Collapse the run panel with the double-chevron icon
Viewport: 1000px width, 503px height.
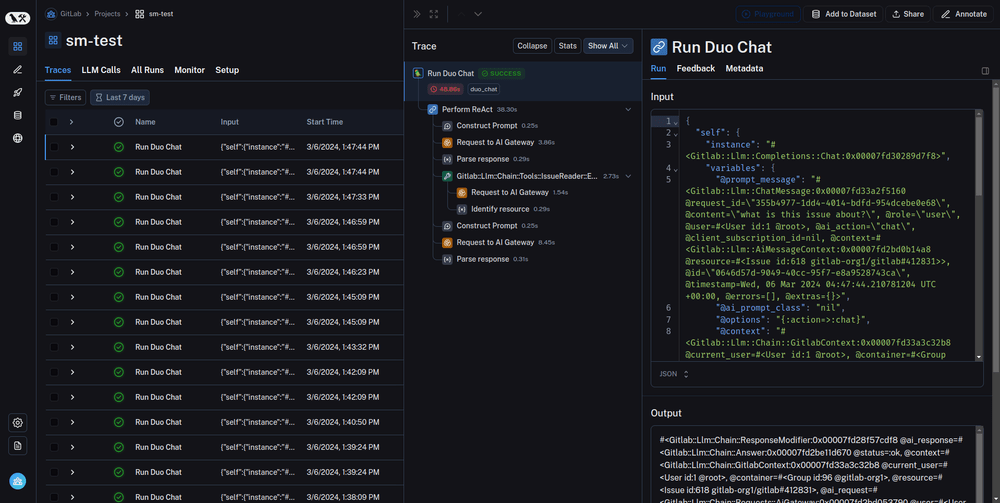(416, 14)
